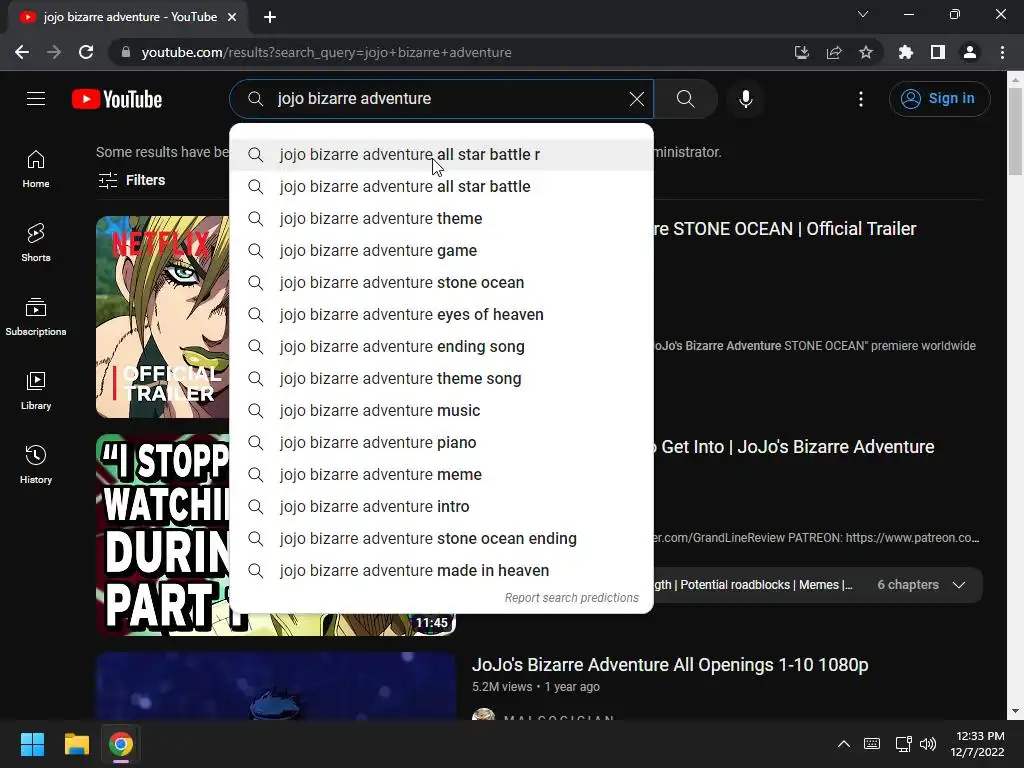The height and width of the screenshot is (768, 1024).
Task: Open the search Filters button
Action: [131, 180]
